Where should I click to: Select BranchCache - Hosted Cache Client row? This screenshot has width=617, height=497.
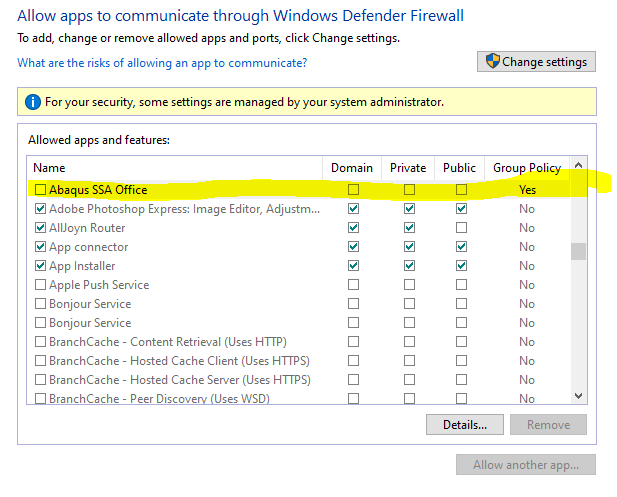click(x=179, y=361)
